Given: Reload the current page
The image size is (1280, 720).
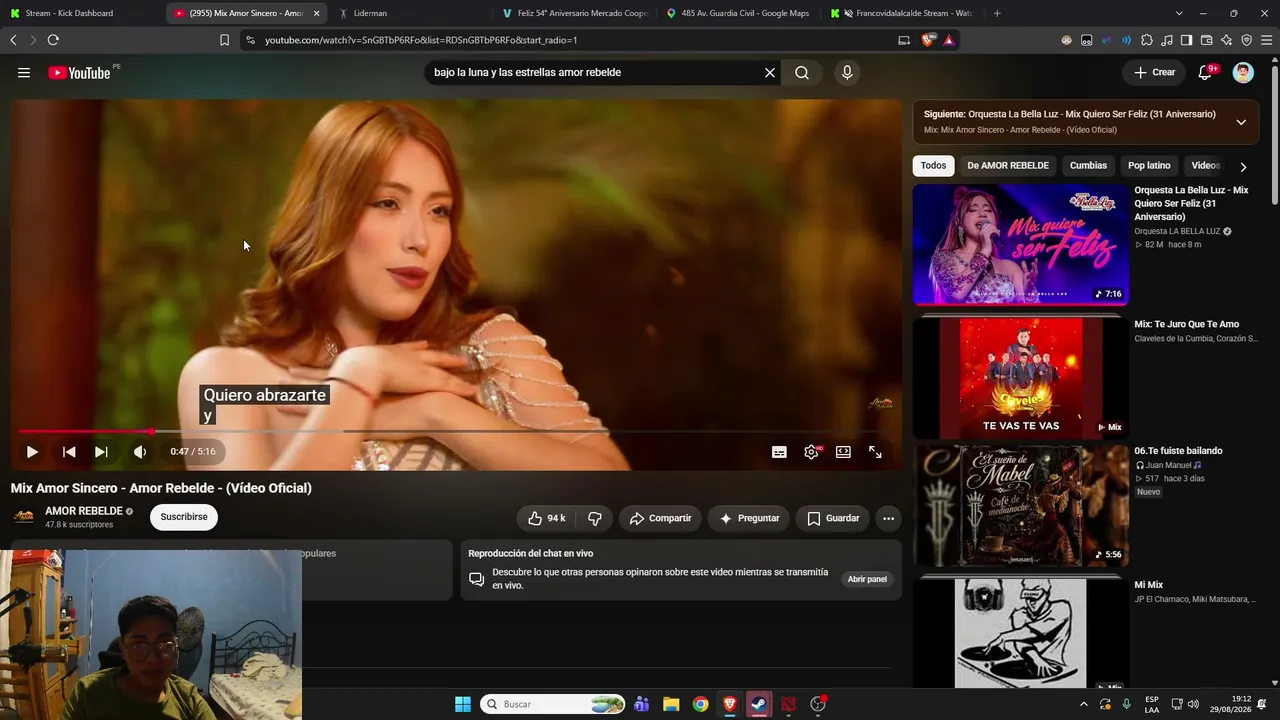Looking at the screenshot, I should click(53, 40).
